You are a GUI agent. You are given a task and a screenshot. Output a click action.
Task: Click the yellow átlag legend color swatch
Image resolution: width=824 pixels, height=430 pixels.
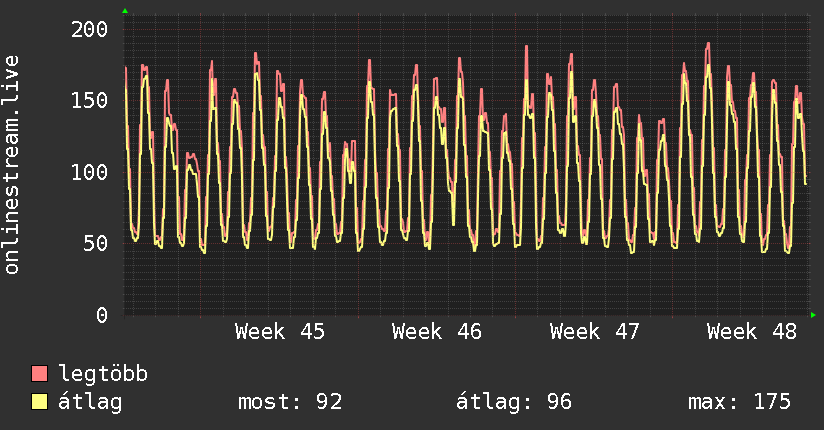coord(39,401)
